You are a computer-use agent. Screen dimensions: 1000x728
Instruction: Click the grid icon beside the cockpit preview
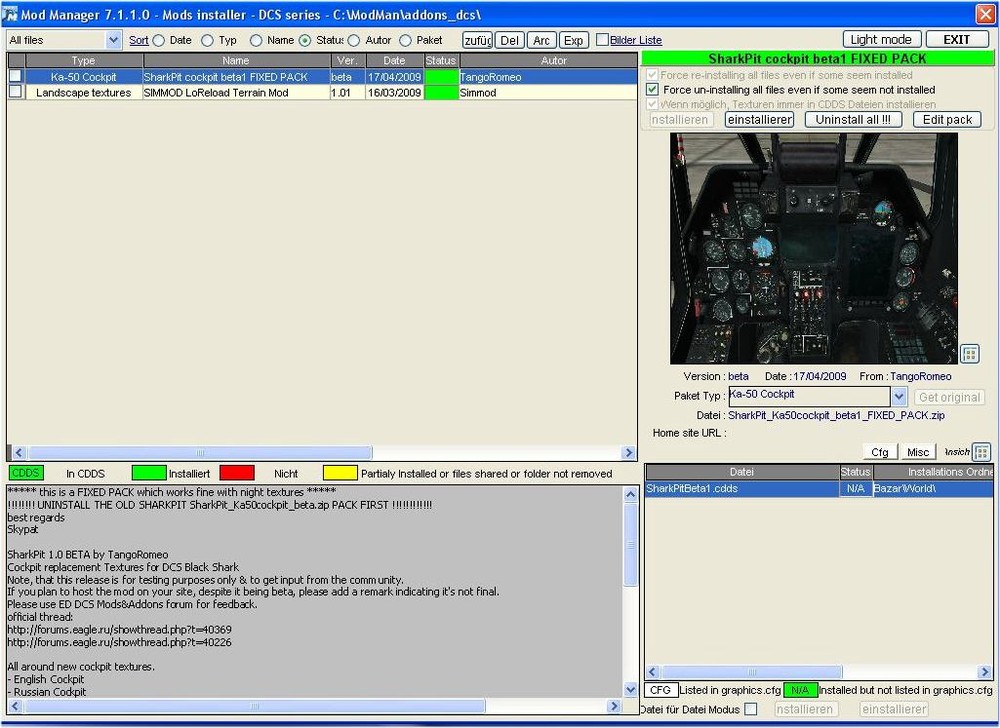click(969, 354)
